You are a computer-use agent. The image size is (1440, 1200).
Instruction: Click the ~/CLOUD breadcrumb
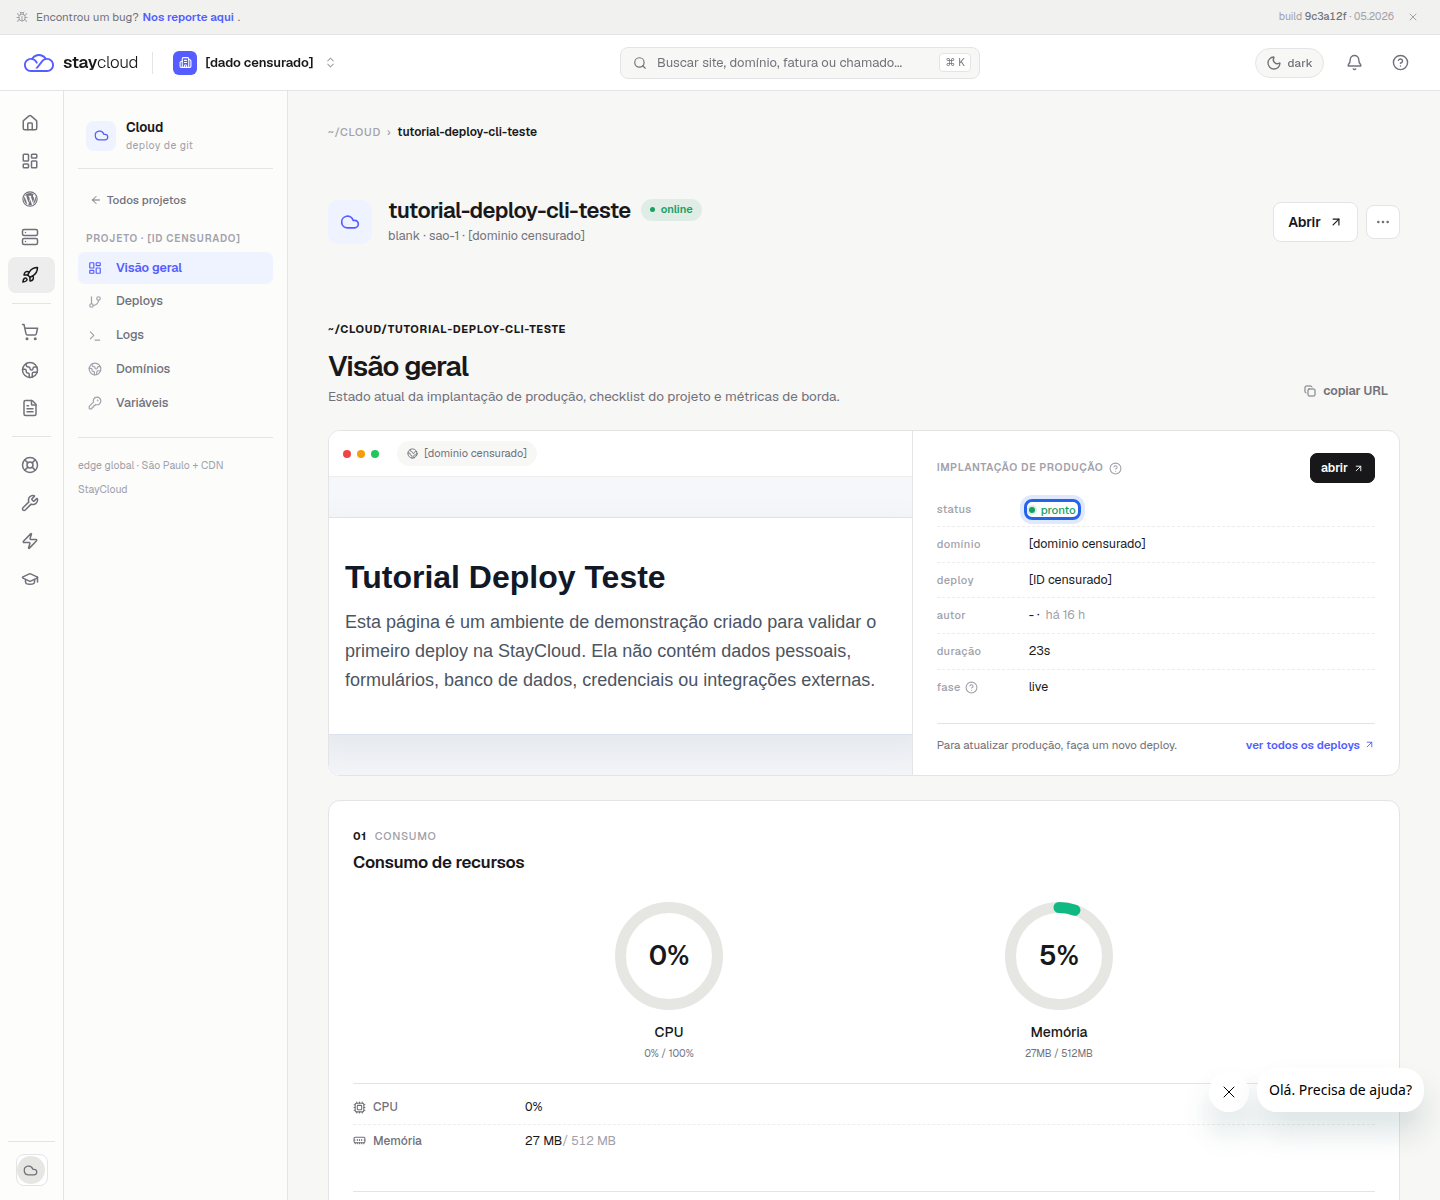coord(354,132)
